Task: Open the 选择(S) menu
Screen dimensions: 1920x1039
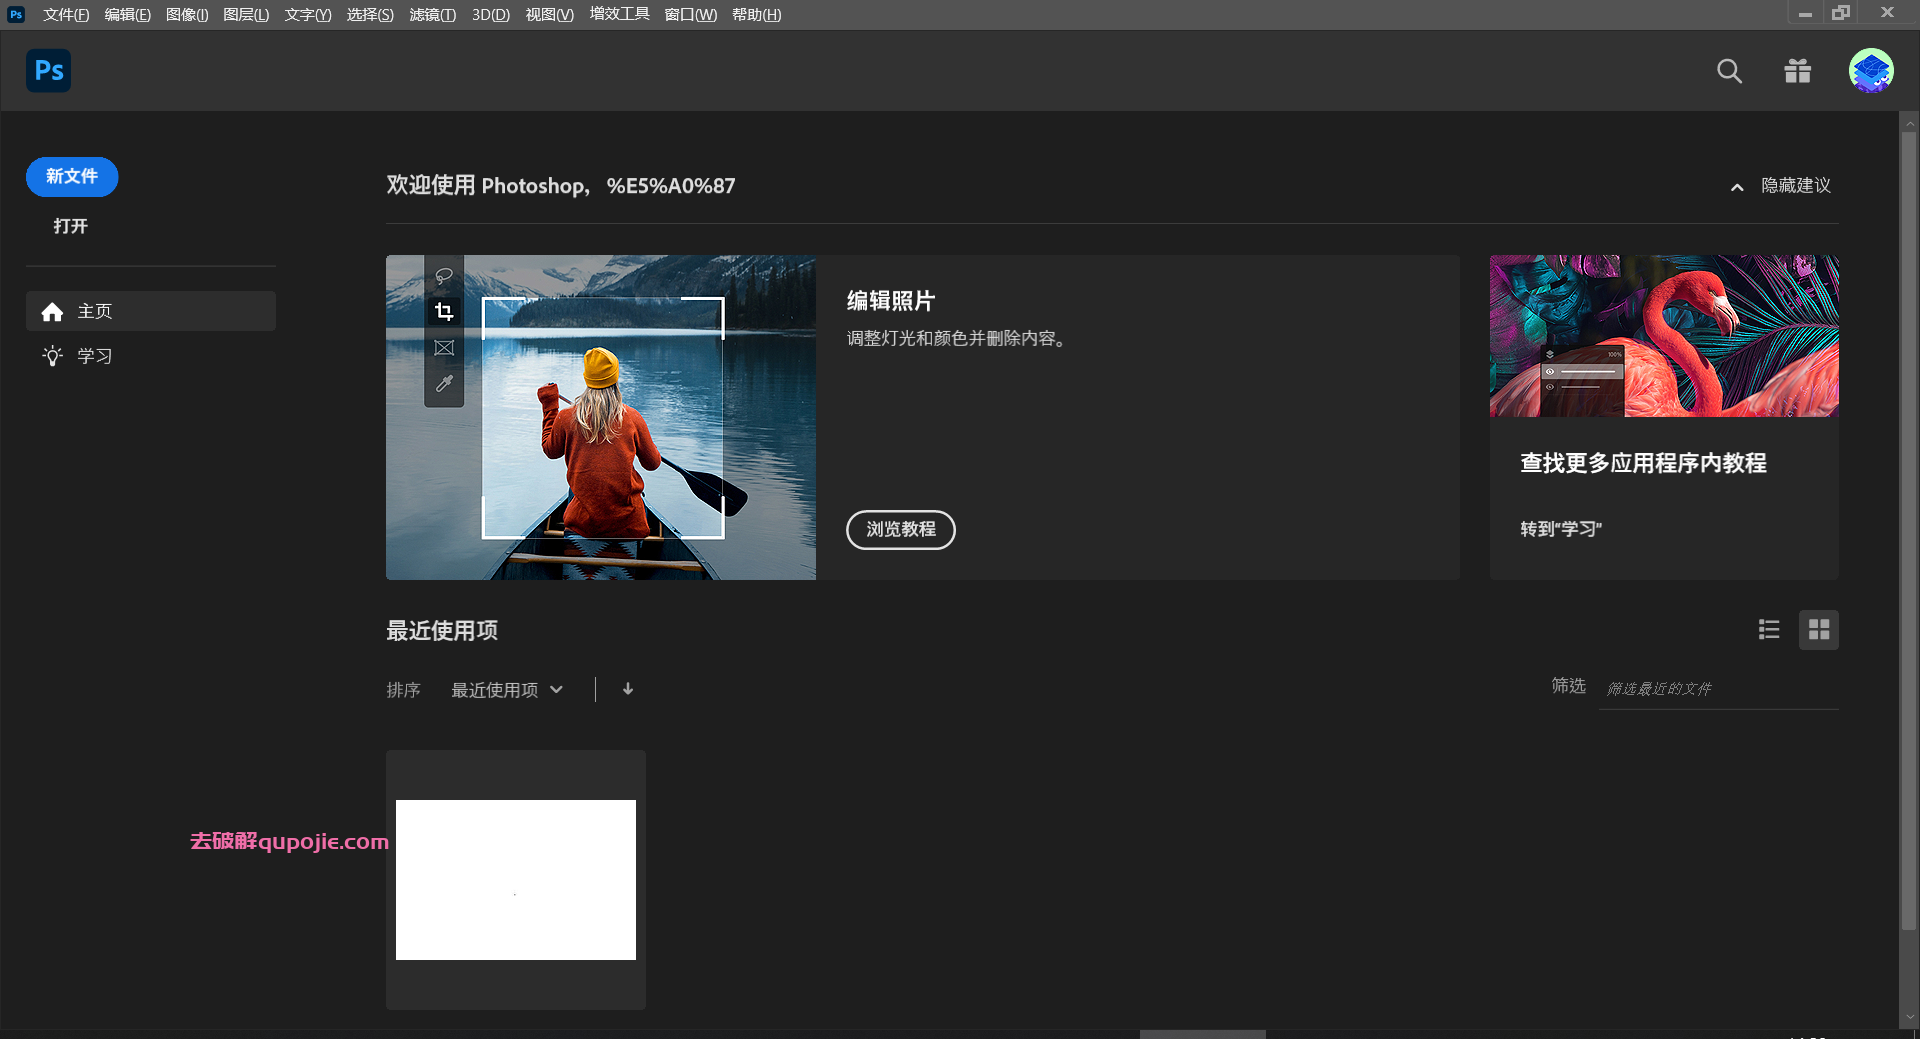Action: click(x=370, y=14)
